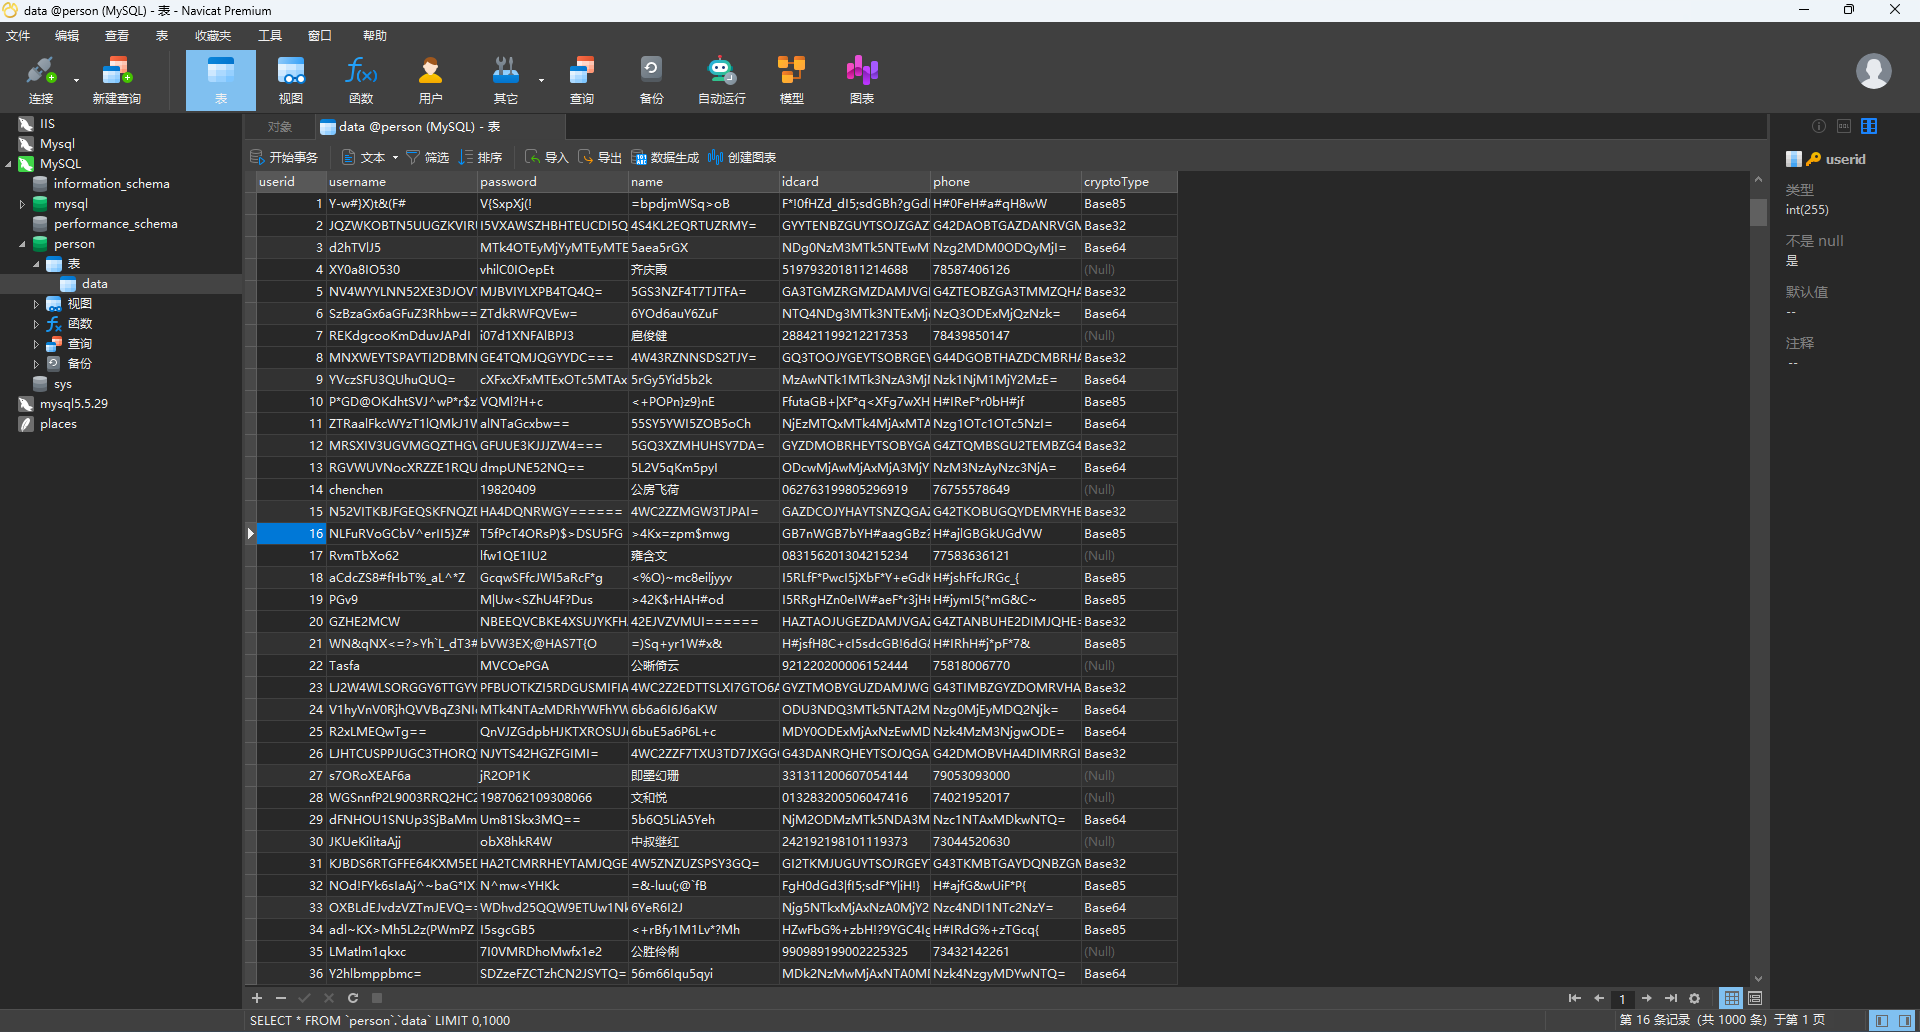Open the 其它 dropdown arrow

click(541, 80)
